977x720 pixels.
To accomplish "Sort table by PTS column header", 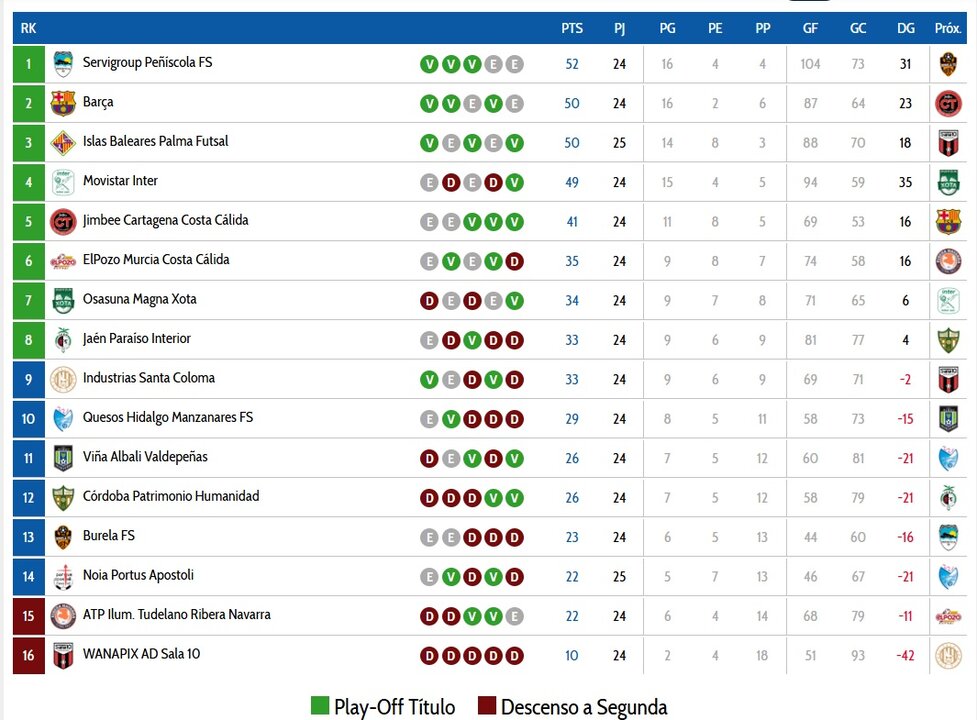I will pyautogui.click(x=572, y=28).
